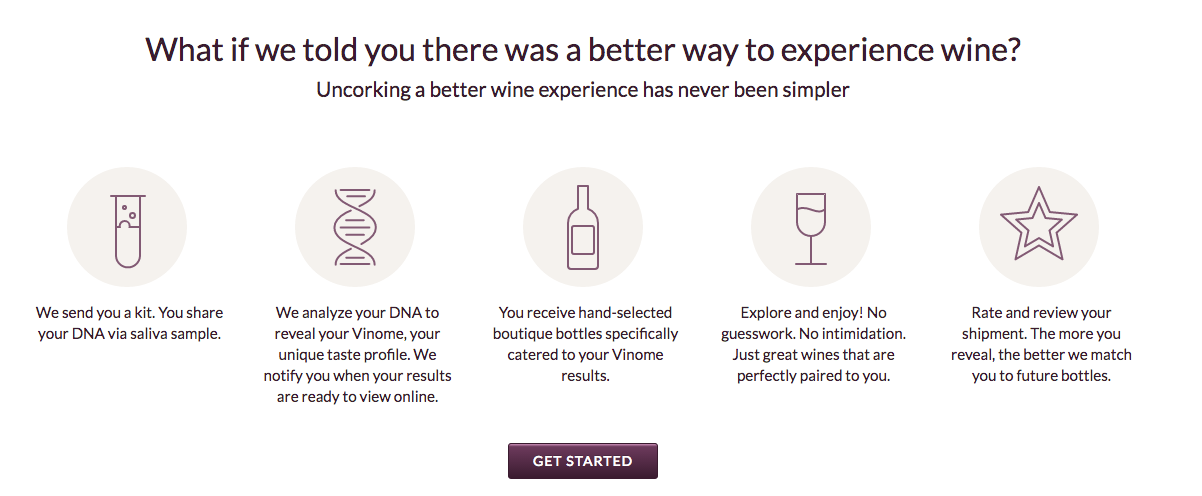Click the 'Rate and review your shipment' paragraph
The height and width of the screenshot is (496, 1202).
pyautogui.click(x=1041, y=344)
